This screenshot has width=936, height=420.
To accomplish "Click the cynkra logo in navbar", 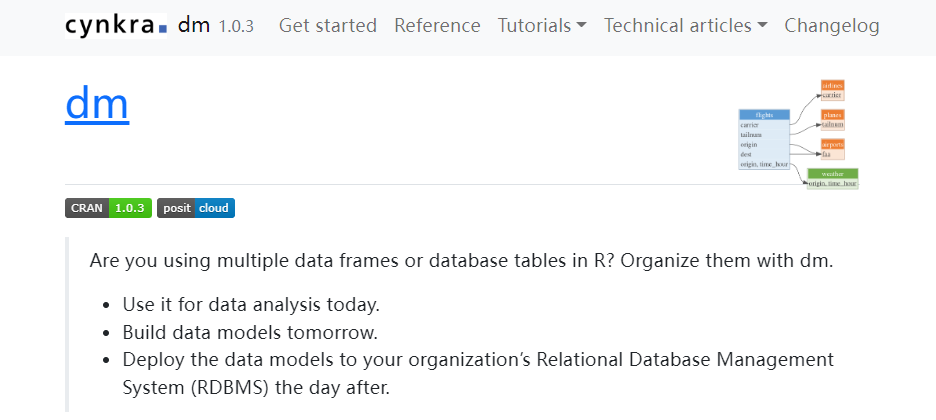I will pos(116,26).
